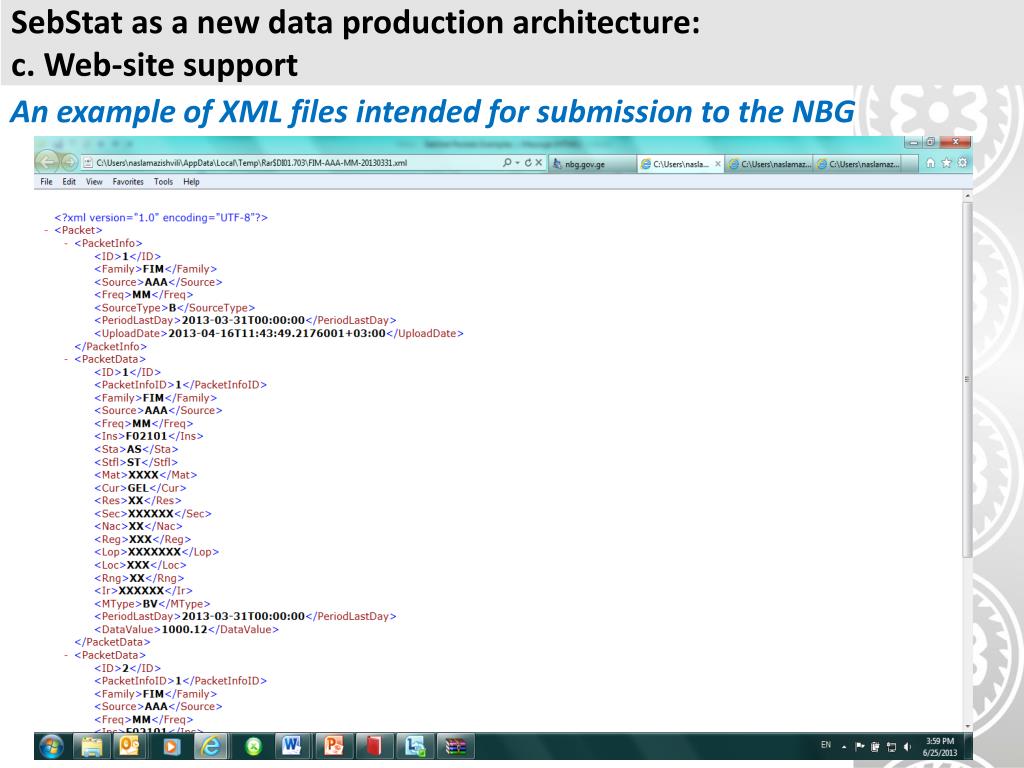Go forward with the browser Forward arrow
The height and width of the screenshot is (768, 1024).
[69, 162]
